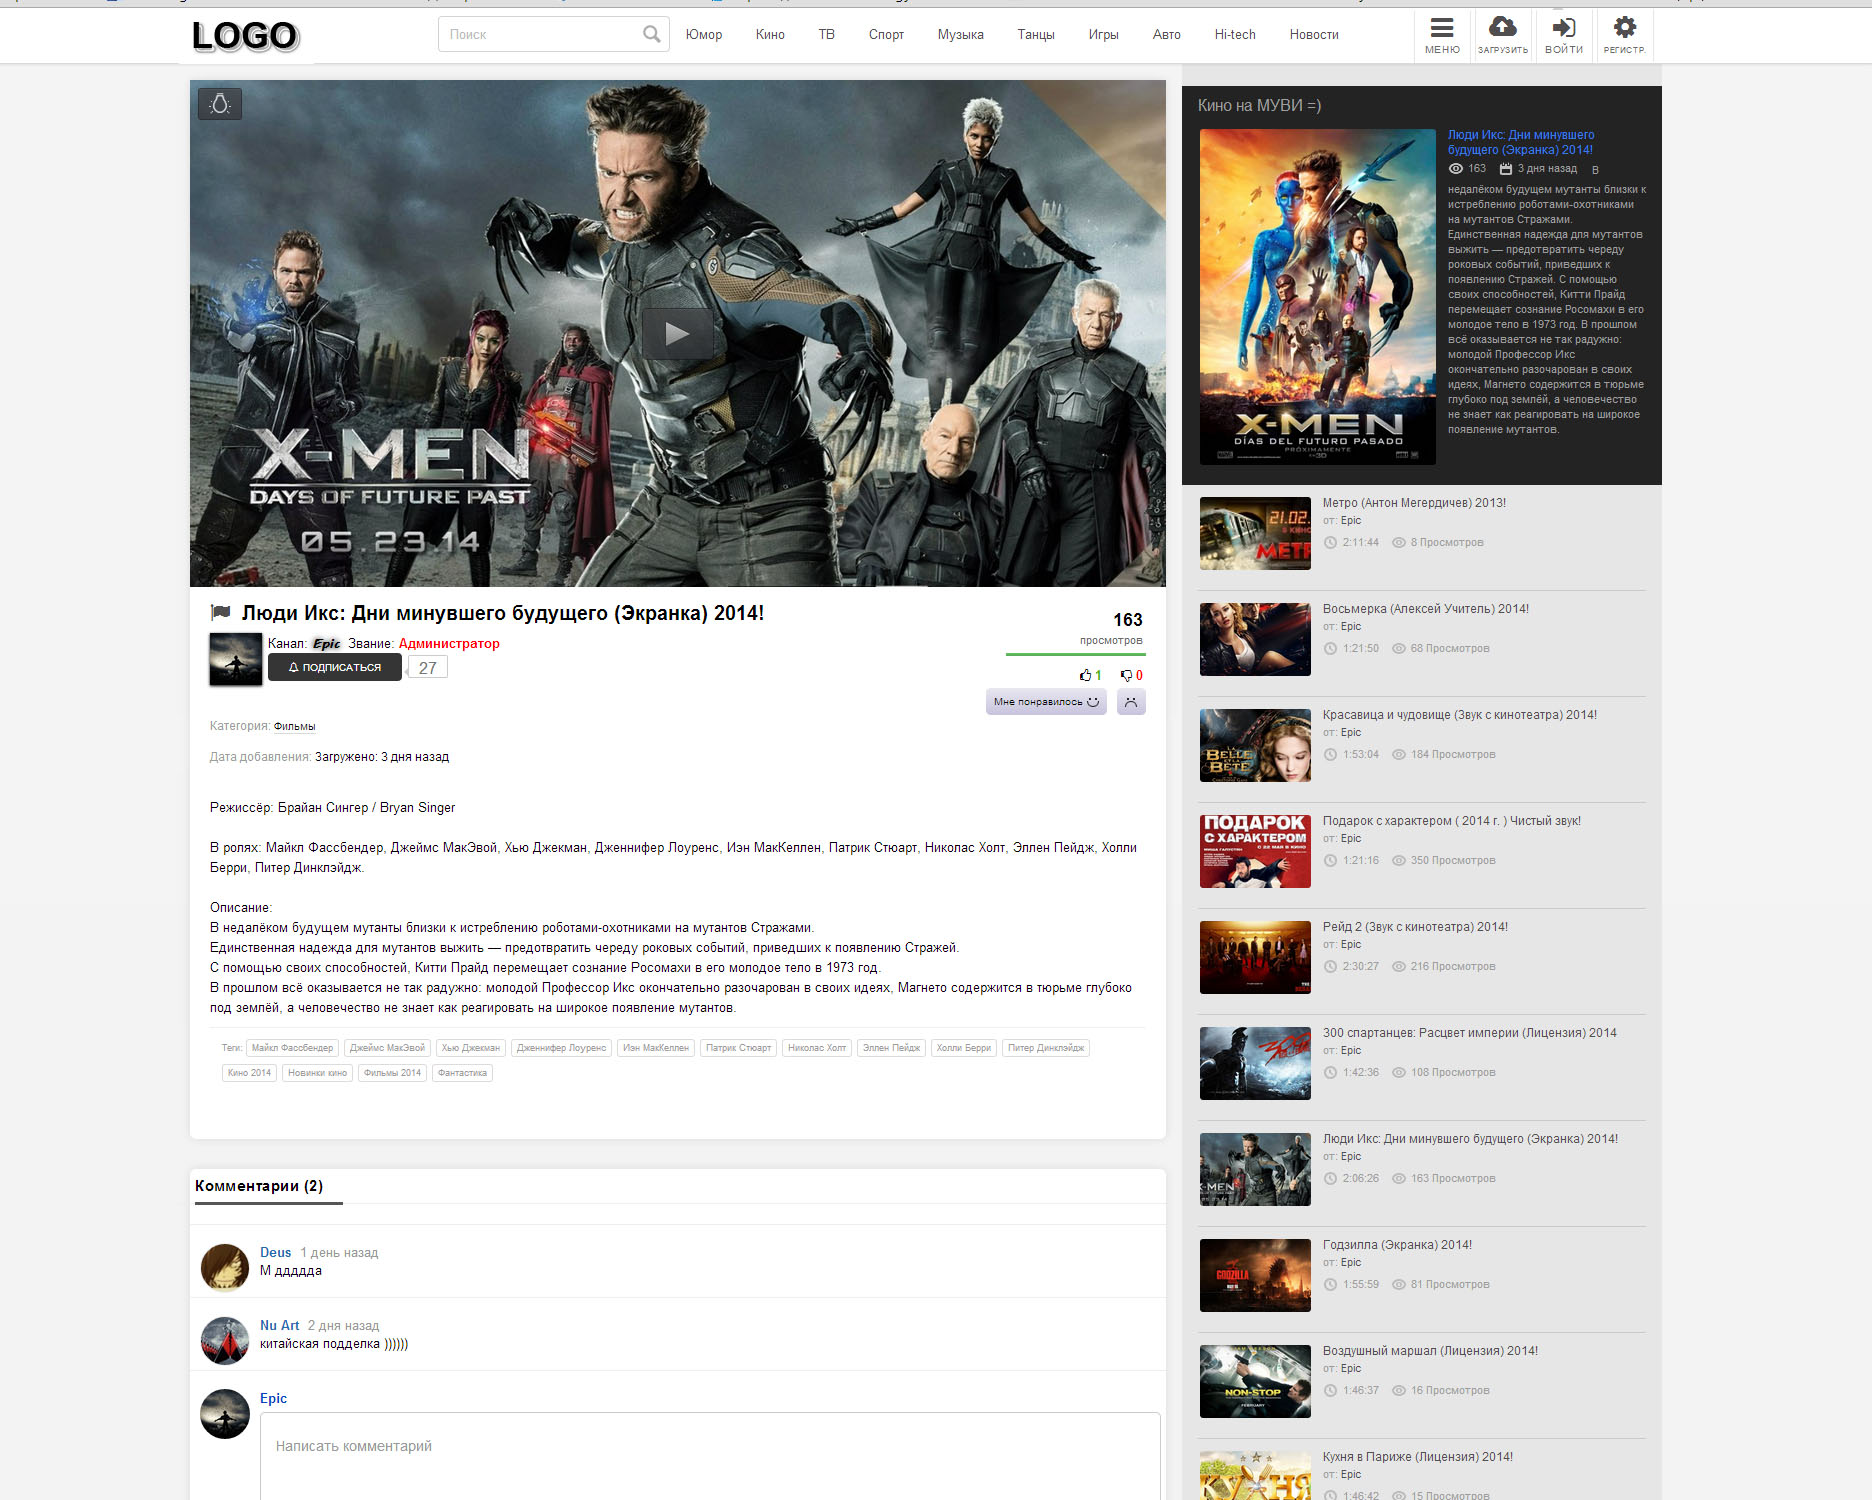Viewport: 1872px width, 1500px height.
Task: Open the Epic channel avatar
Action: [236, 659]
